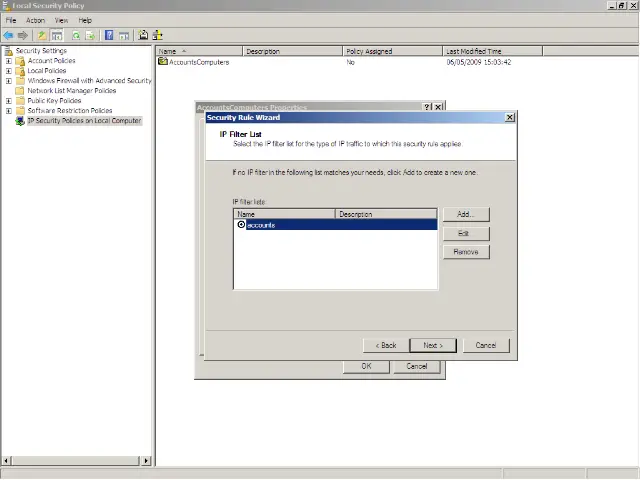Screen dimensions: 640x480
Task: Click the Manage IP filter lists toolbar icon
Action: (x=158, y=35)
